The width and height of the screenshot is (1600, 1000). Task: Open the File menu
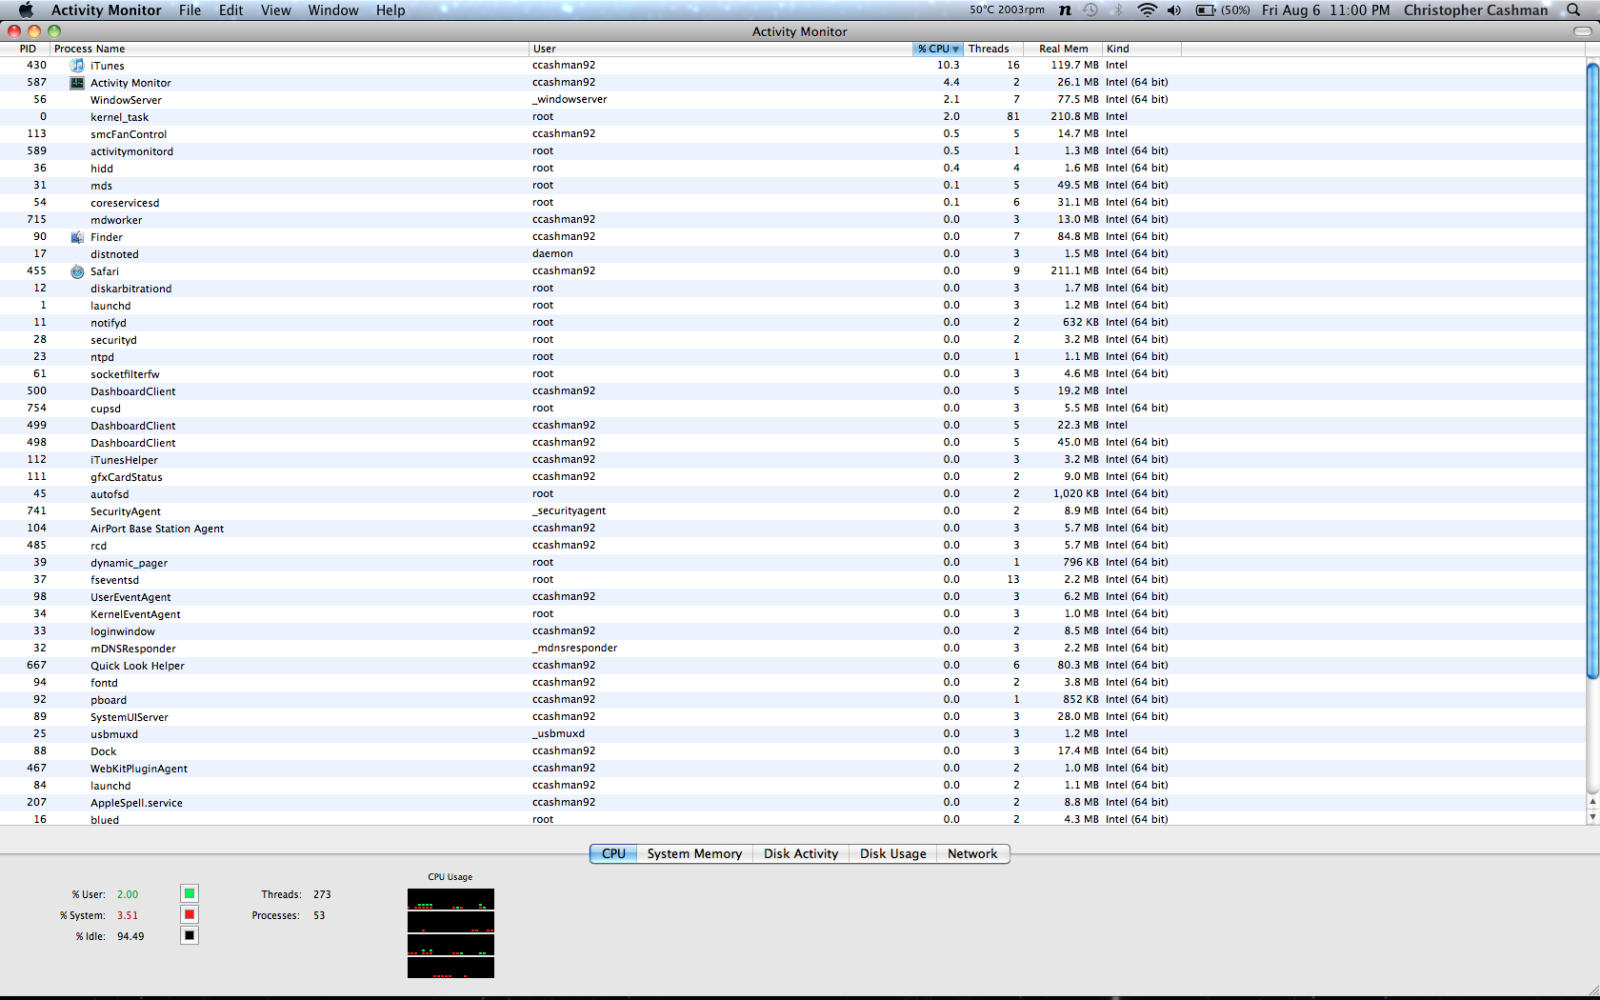click(x=190, y=10)
